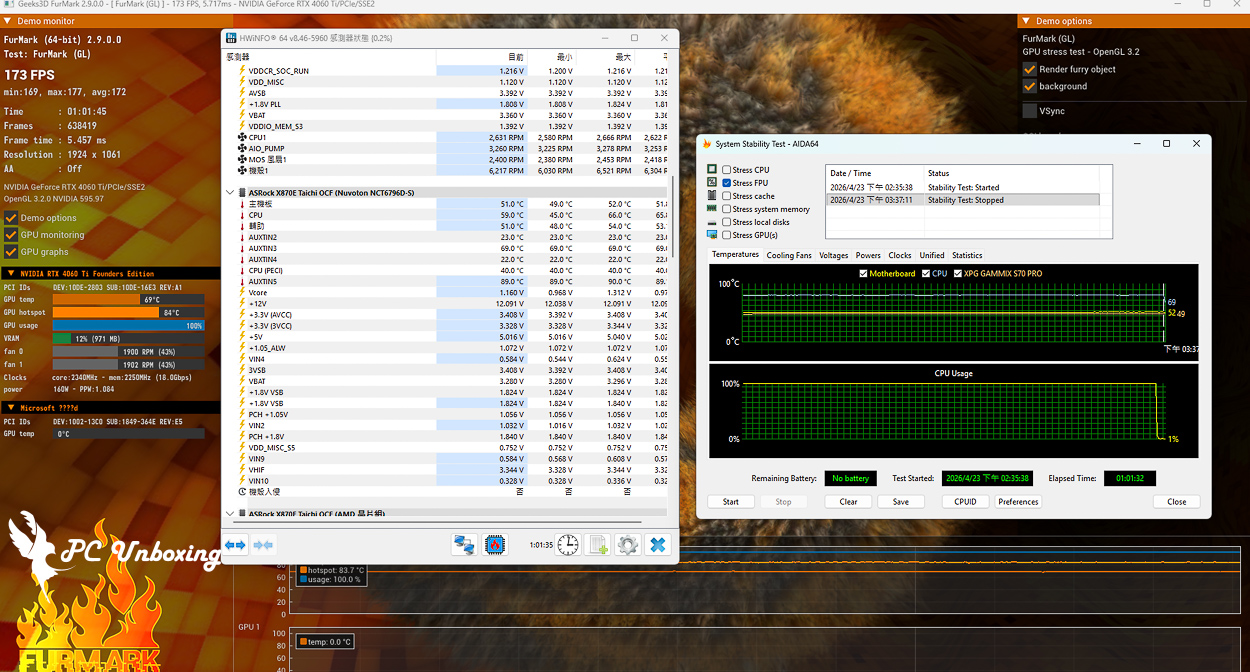
Task: Click HWiNFO logging sheet plus icon
Action: [598, 545]
